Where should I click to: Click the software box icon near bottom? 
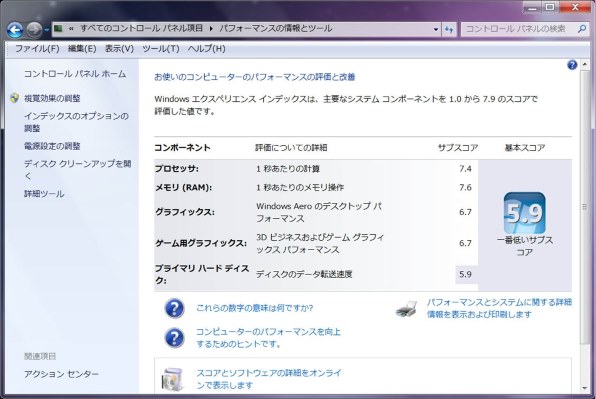[x=173, y=379]
